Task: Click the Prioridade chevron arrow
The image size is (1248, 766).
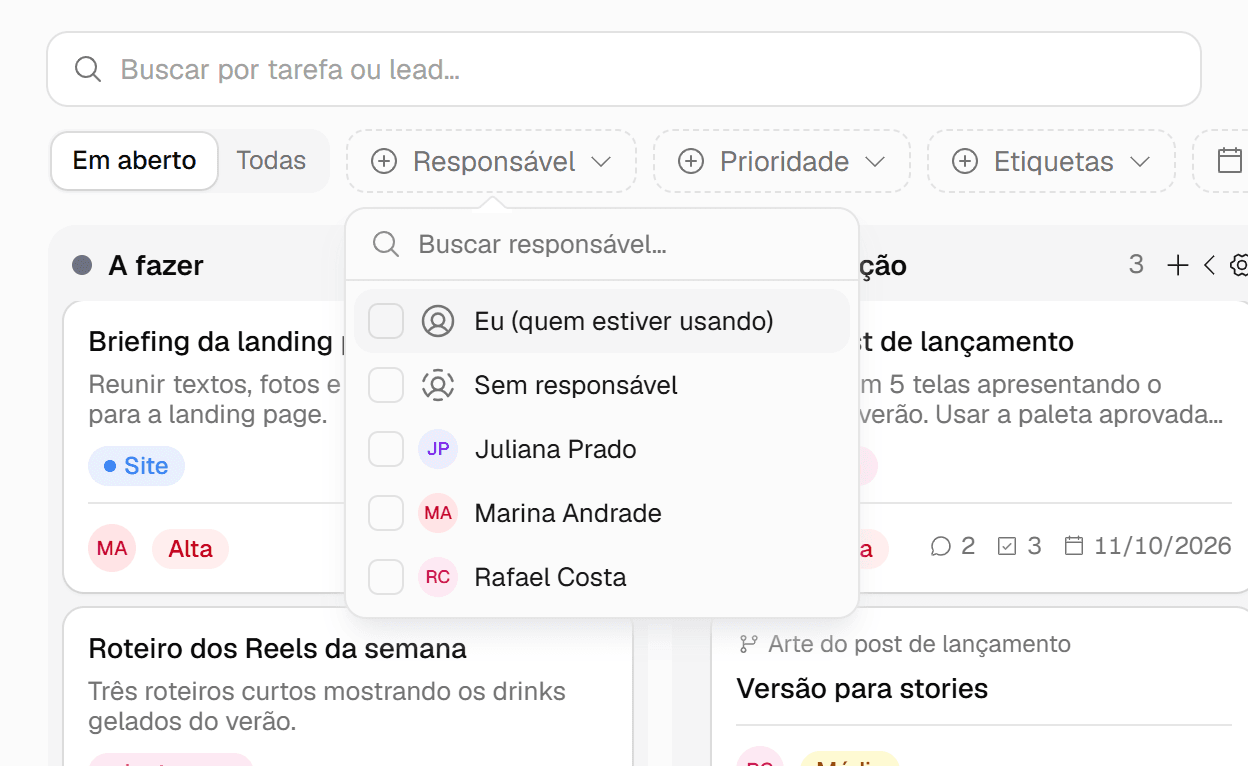Action: 875,161
